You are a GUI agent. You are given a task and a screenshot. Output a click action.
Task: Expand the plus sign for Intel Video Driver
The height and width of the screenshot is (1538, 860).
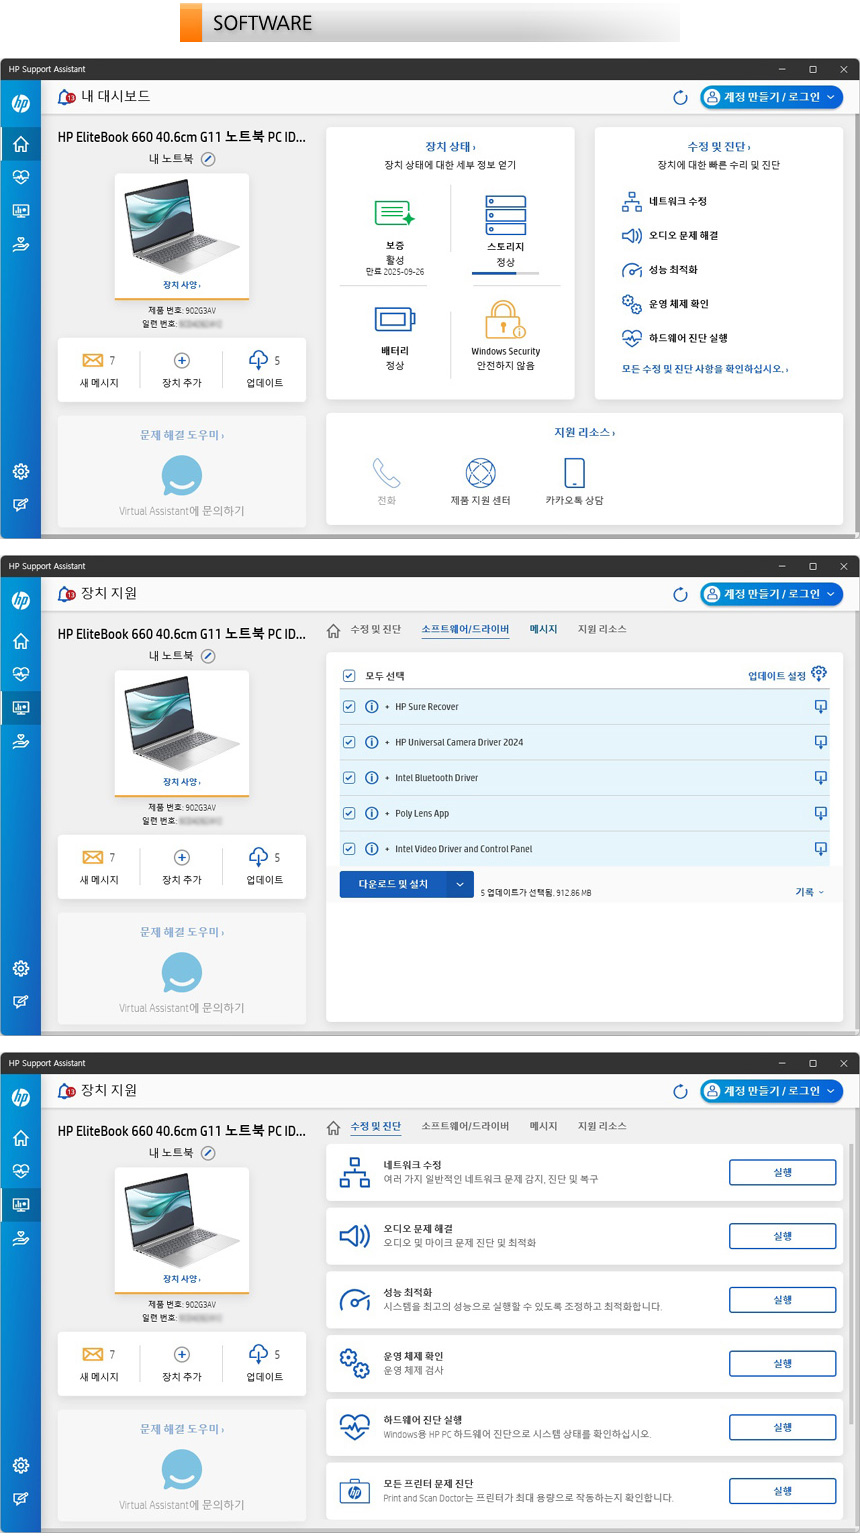pyautogui.click(x=387, y=849)
